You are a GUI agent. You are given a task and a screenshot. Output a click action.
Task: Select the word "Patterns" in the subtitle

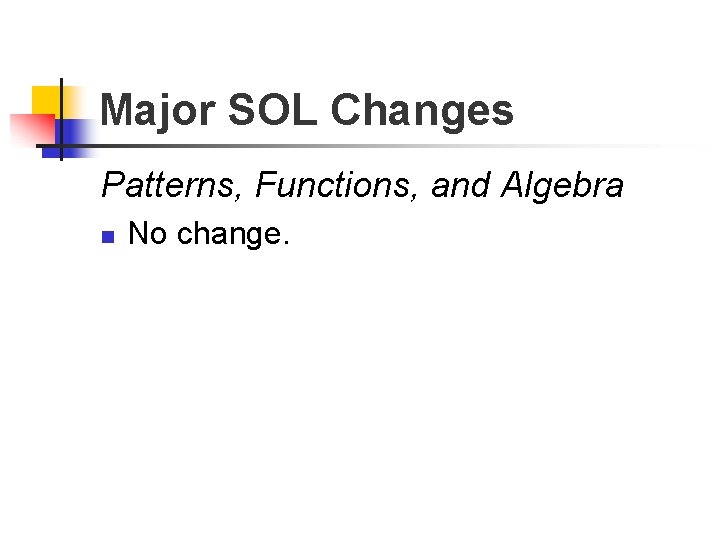[x=172, y=185]
